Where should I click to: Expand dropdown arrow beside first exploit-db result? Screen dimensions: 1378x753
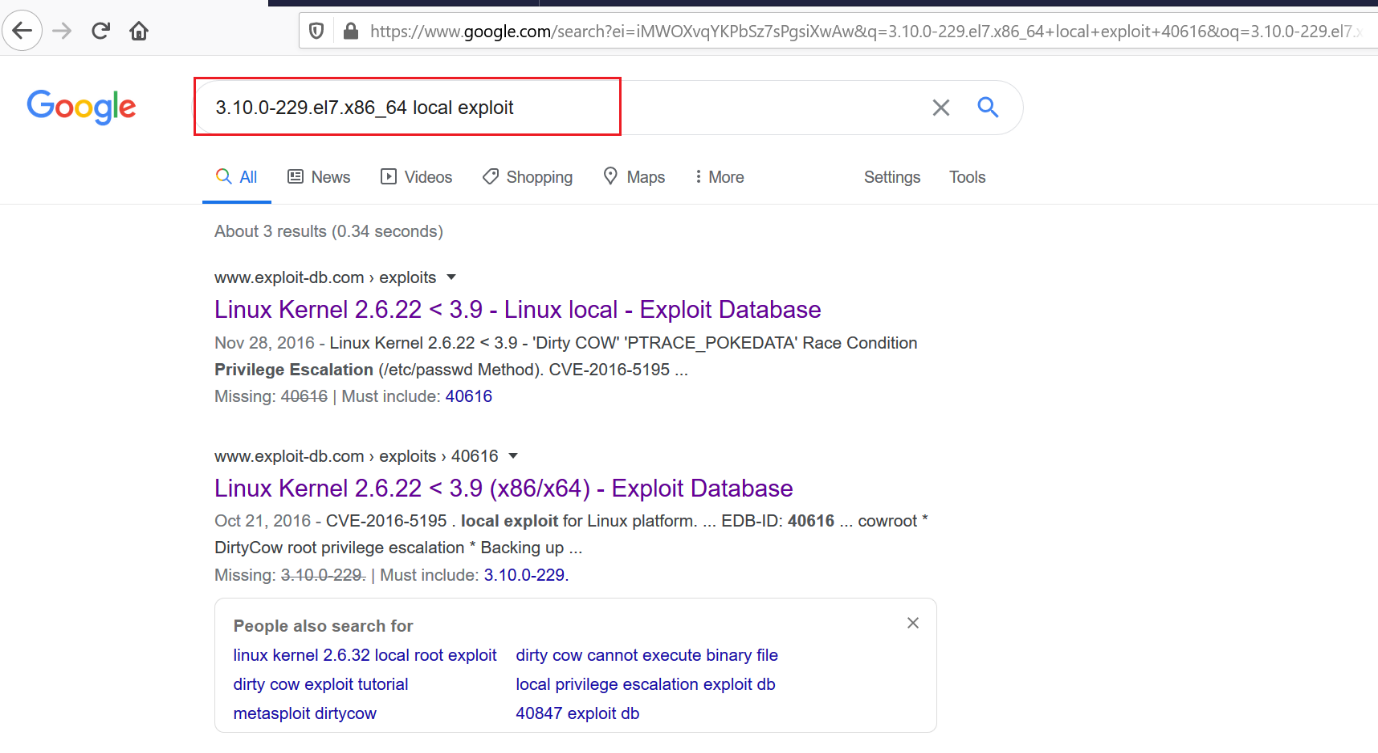click(x=451, y=277)
